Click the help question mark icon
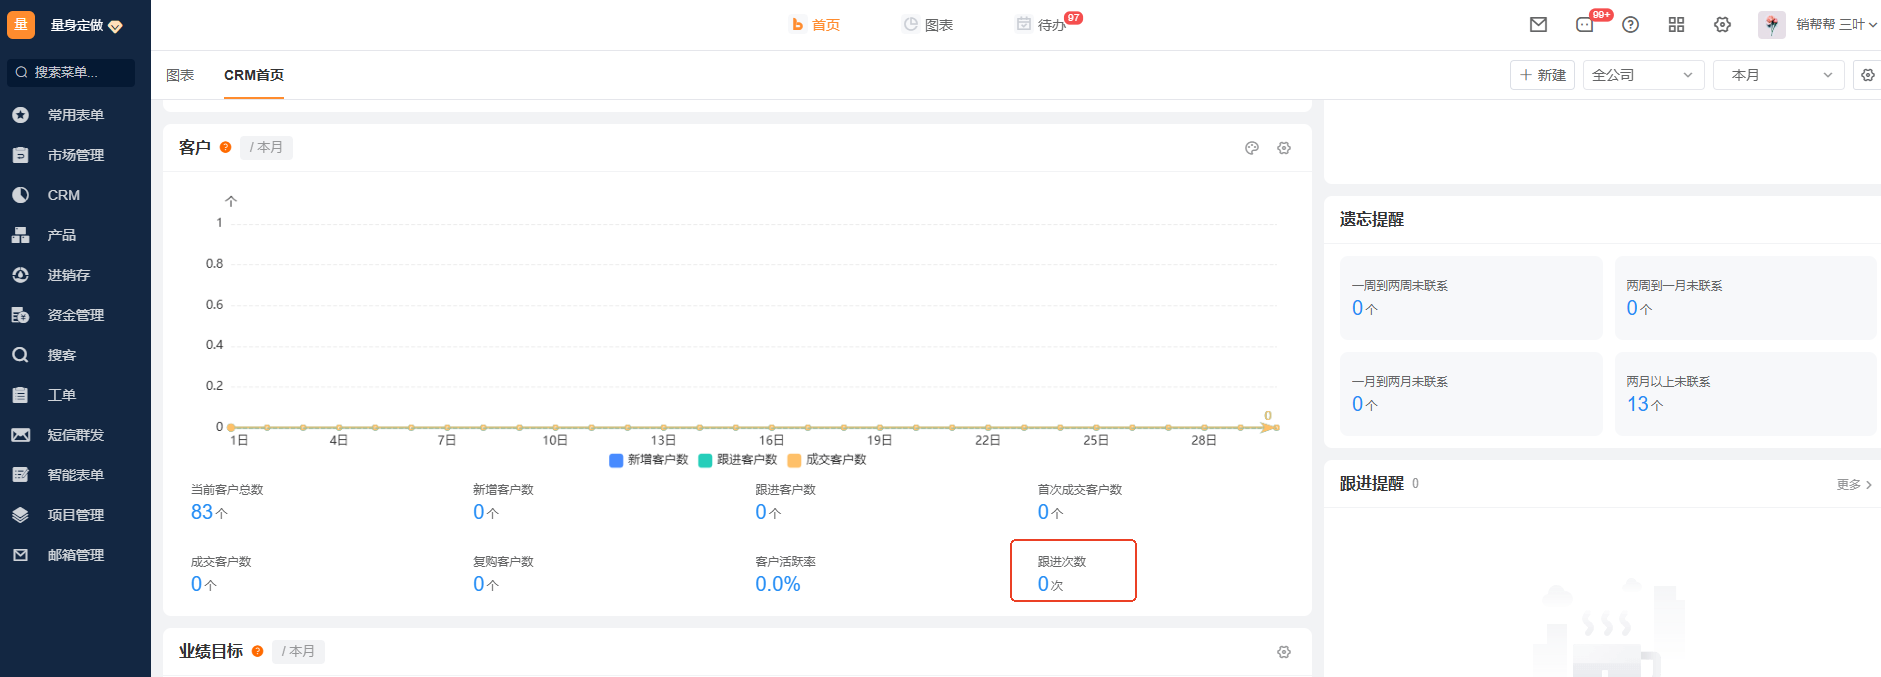The width and height of the screenshot is (1881, 677). [1630, 25]
